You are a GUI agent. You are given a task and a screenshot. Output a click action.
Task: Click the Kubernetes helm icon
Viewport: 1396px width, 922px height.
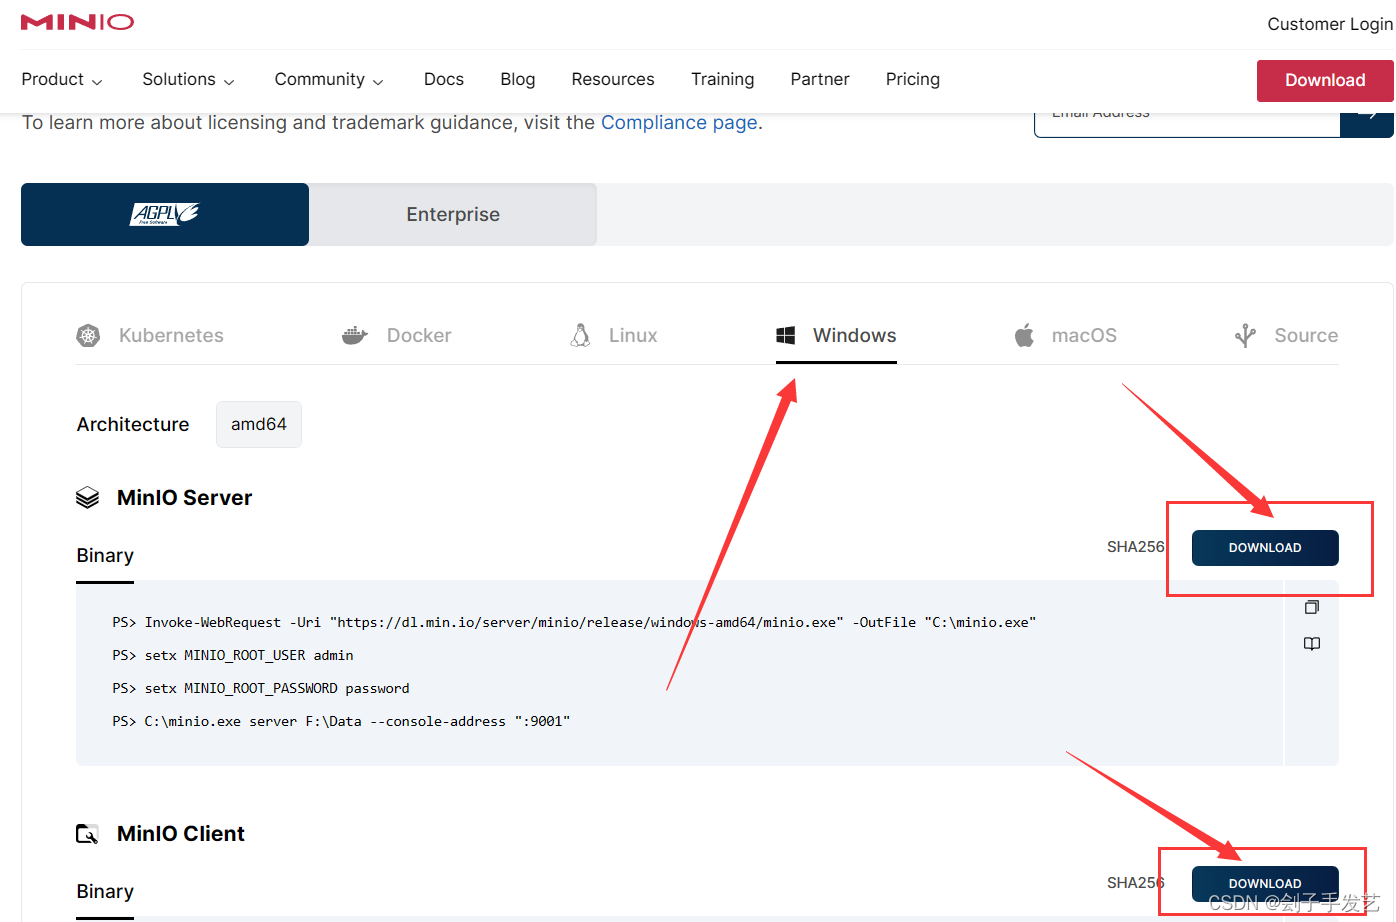click(89, 336)
